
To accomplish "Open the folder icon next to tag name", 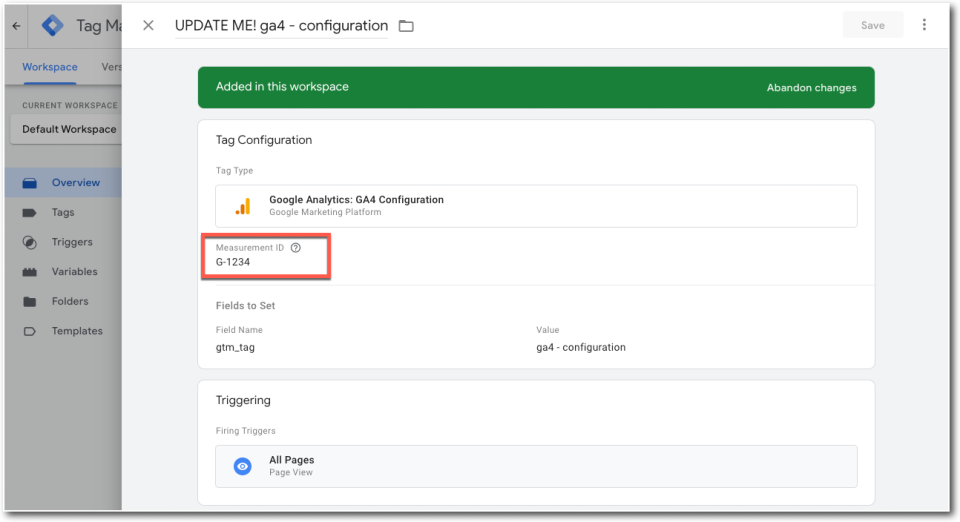I will click(406, 26).
